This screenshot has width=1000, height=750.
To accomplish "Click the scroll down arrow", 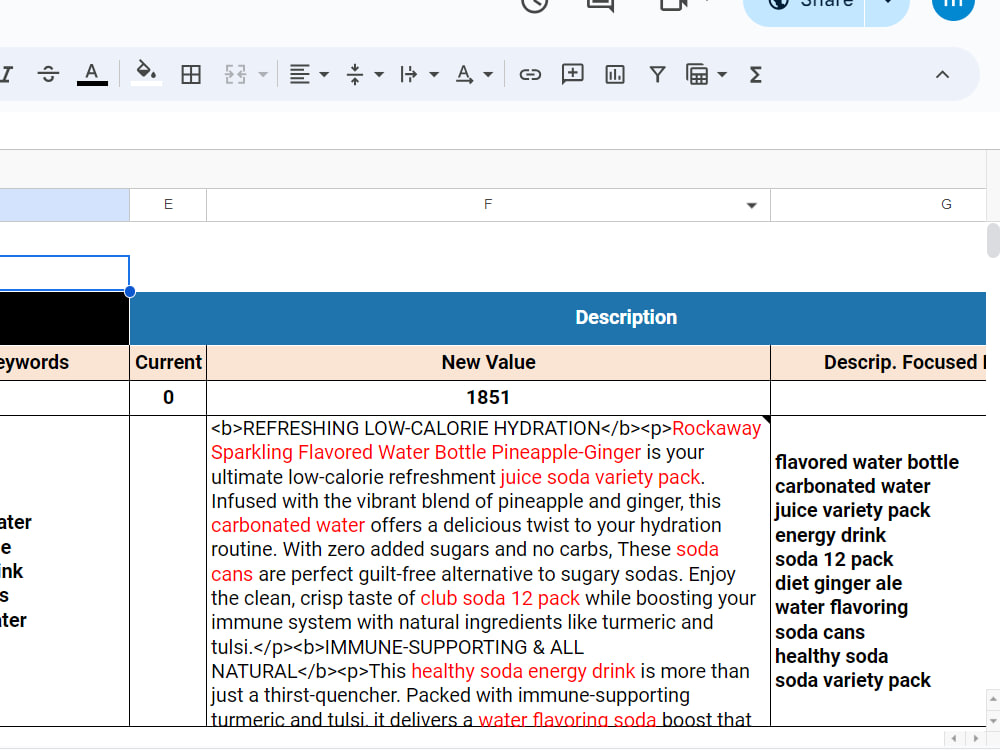I will [x=993, y=720].
